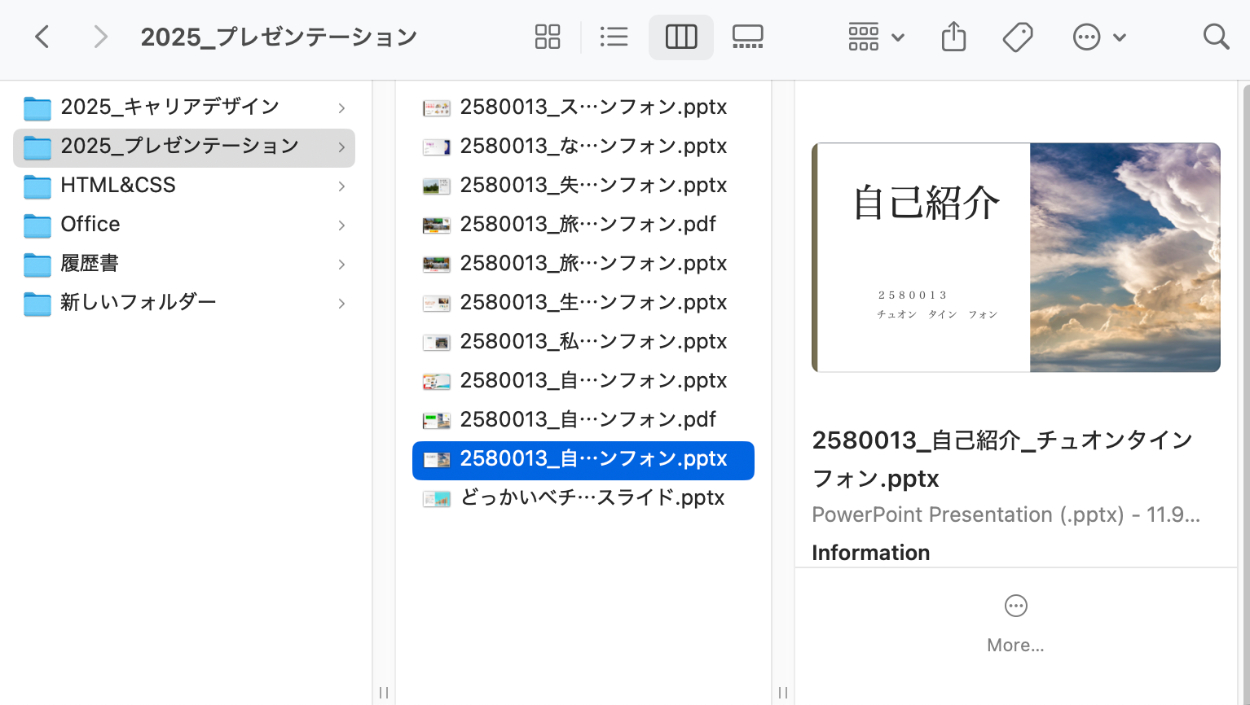Switch to icon grid view
1250x705 pixels.
[547, 38]
